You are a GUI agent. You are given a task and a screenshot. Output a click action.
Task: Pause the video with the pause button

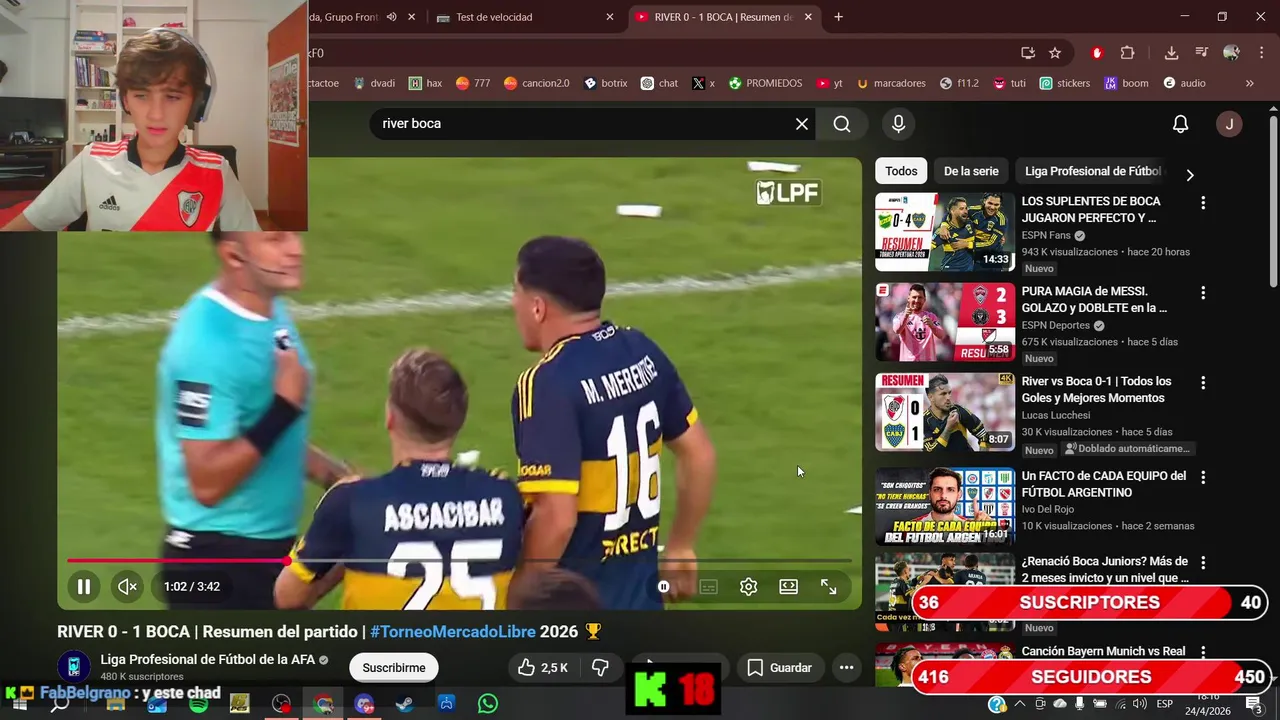click(x=84, y=587)
